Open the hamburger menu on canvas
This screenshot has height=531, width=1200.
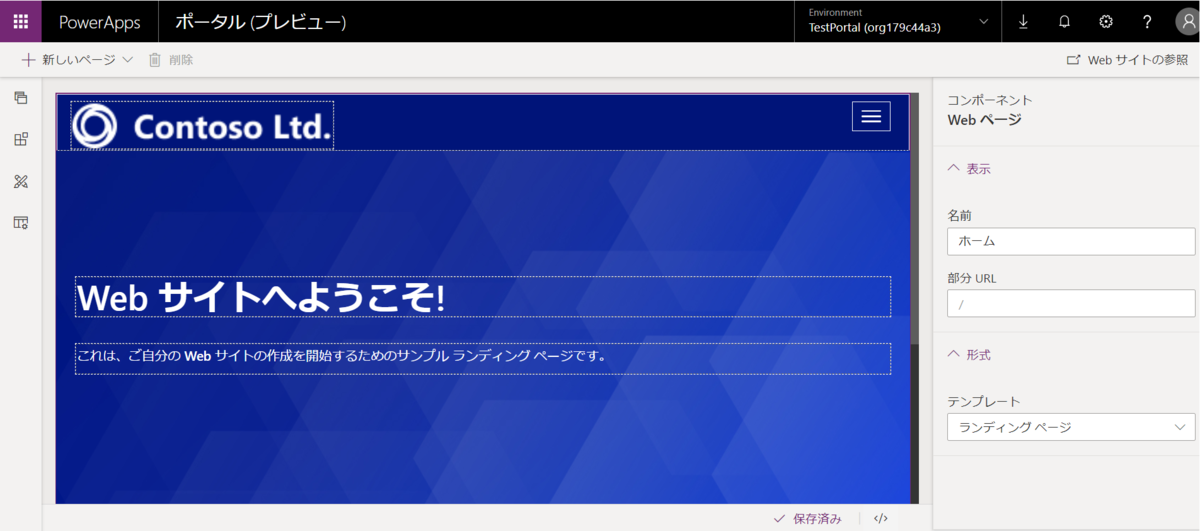[871, 117]
